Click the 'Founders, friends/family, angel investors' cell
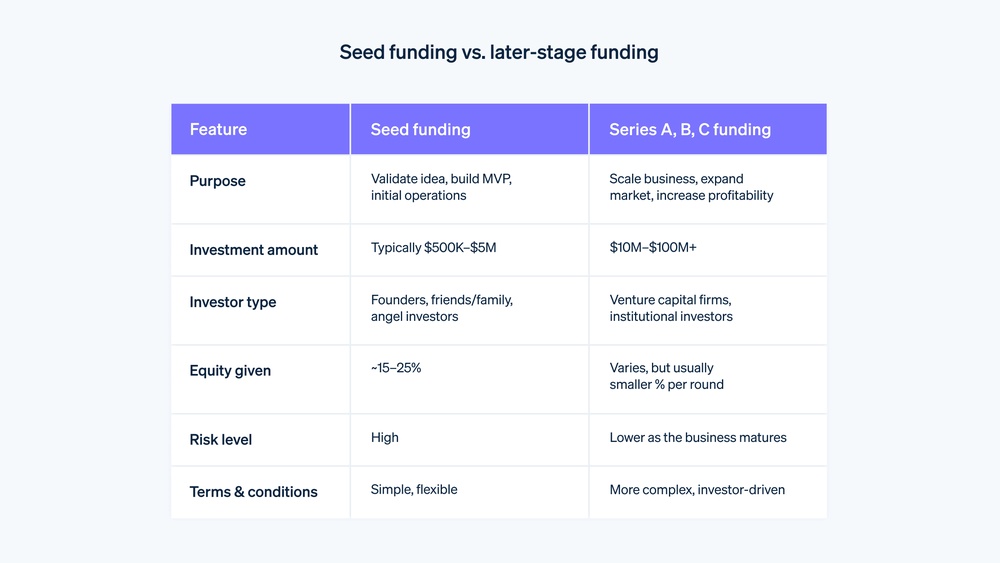Screen dimensions: 1000x563 pyautogui.click(x=441, y=308)
